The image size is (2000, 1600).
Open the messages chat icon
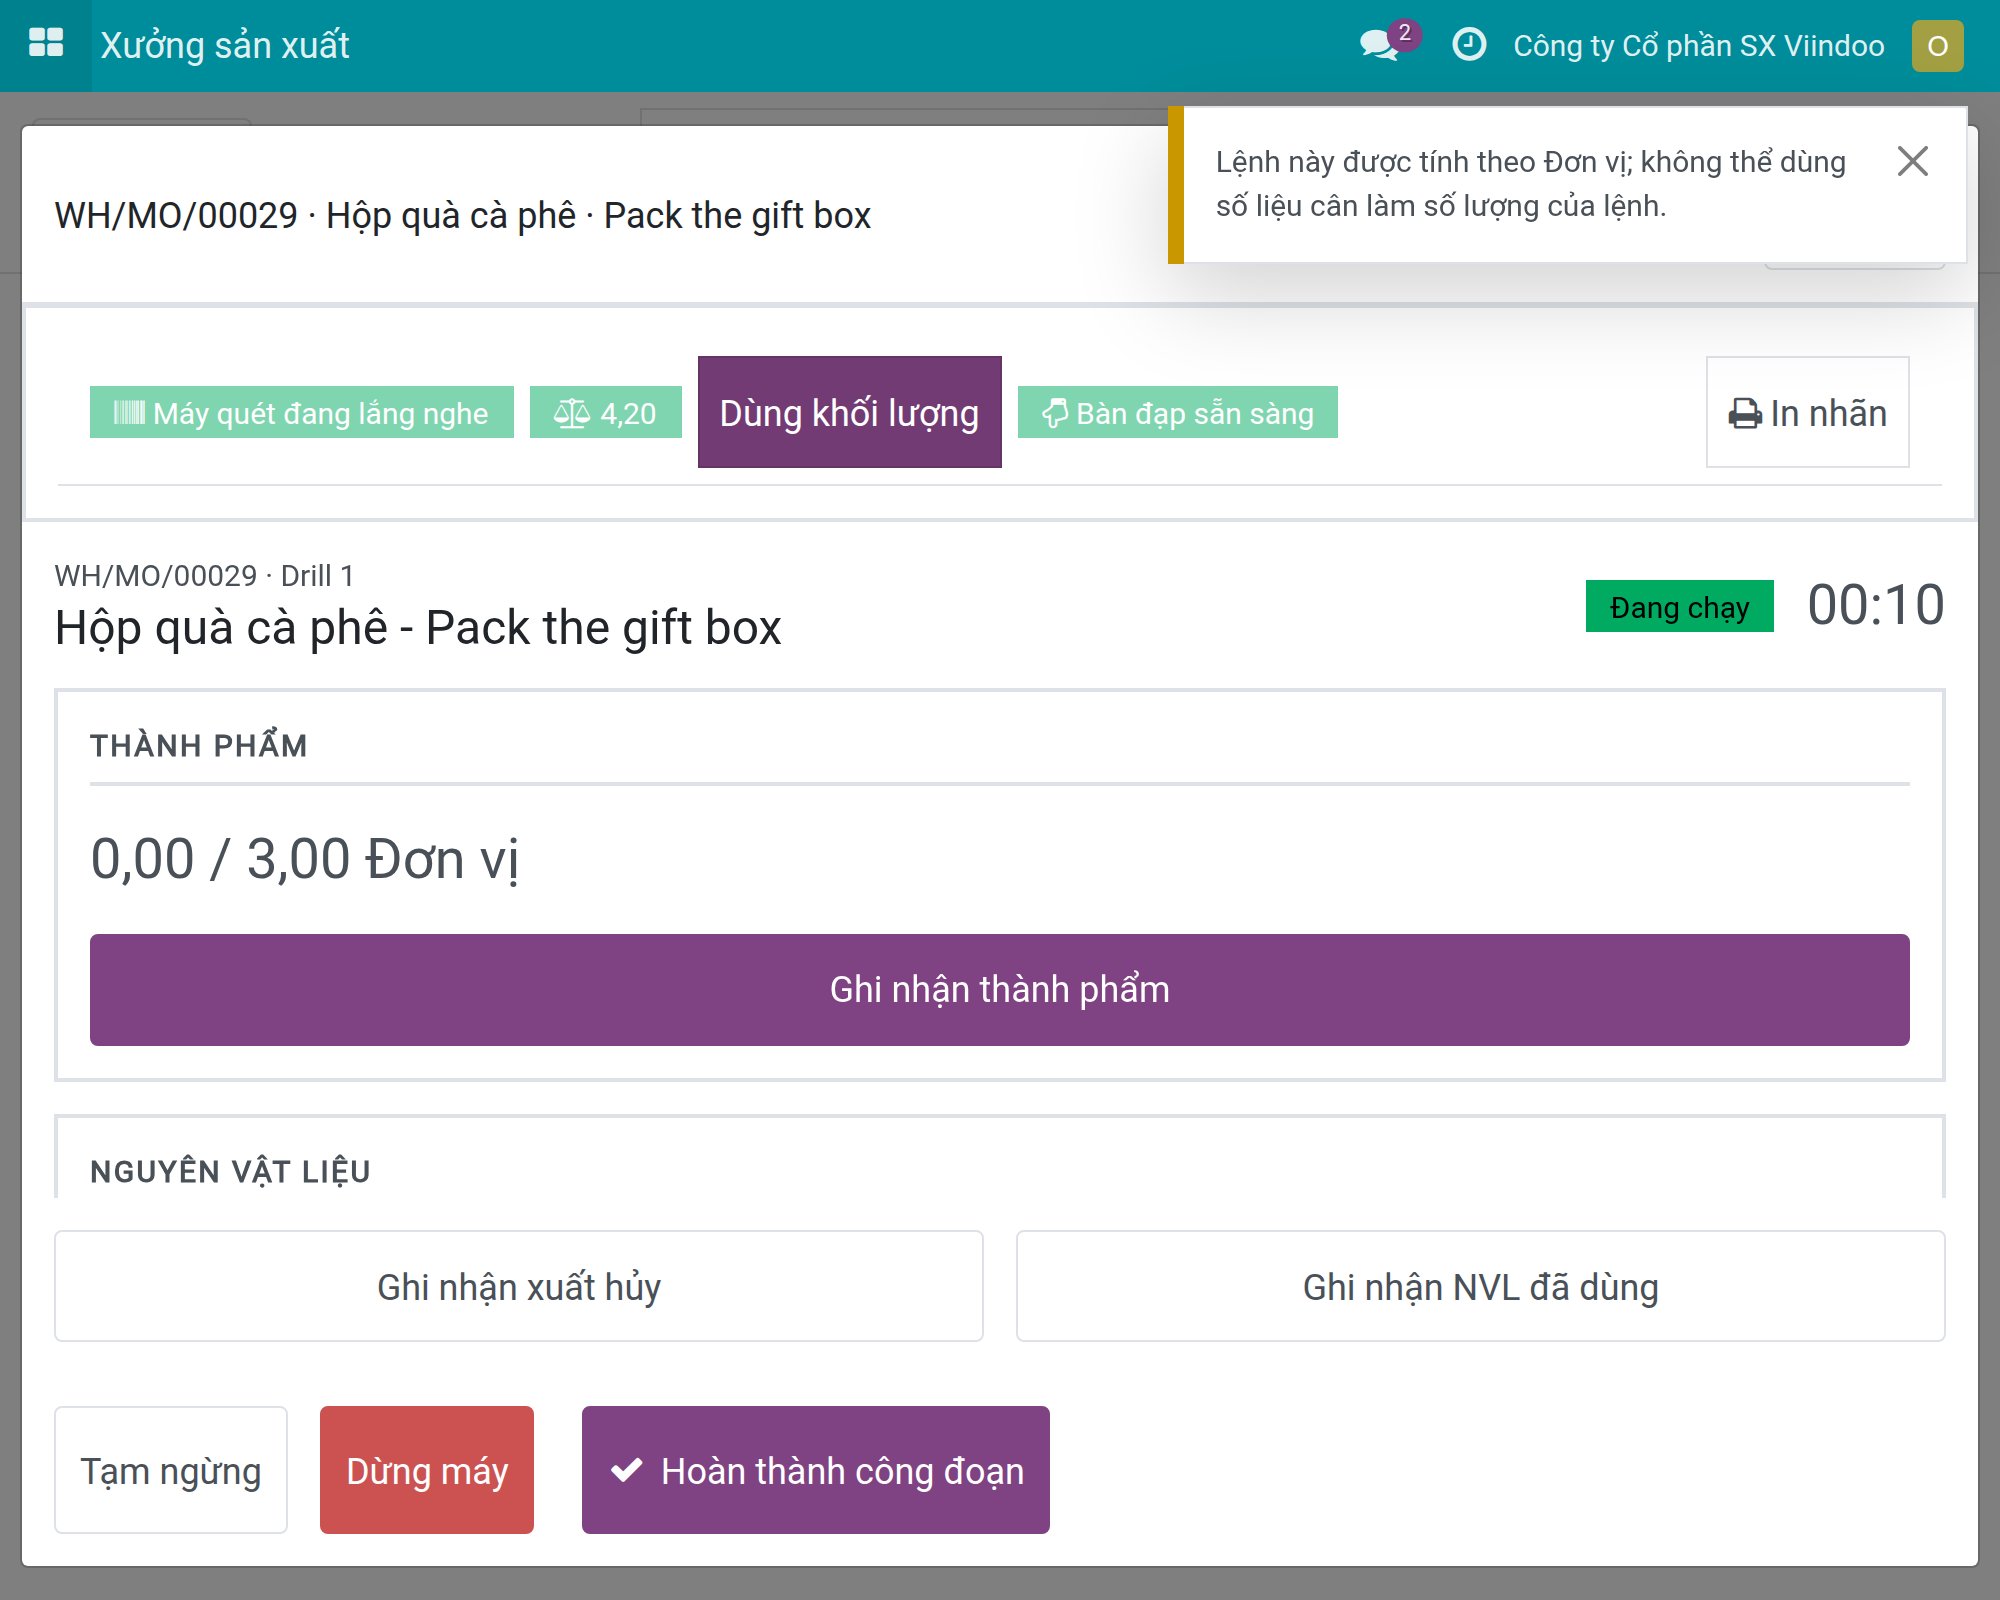pos(1380,45)
